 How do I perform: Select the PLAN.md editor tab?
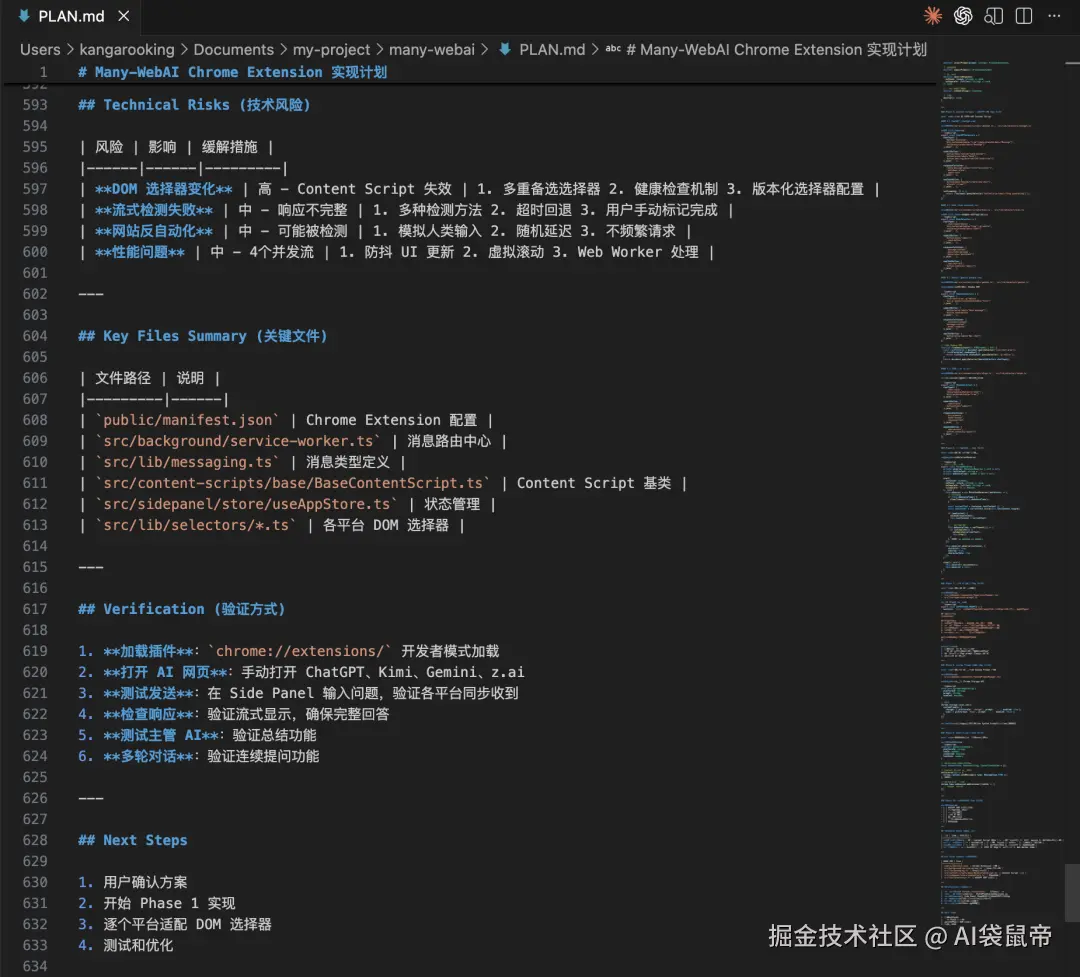pos(70,15)
